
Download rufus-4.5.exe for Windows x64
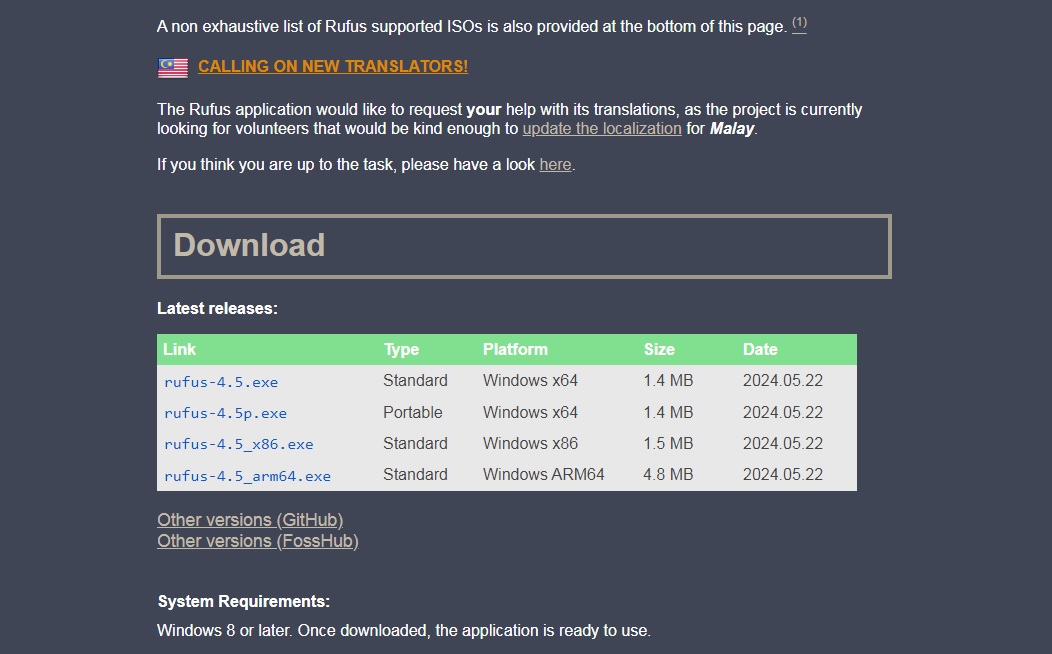pos(221,382)
